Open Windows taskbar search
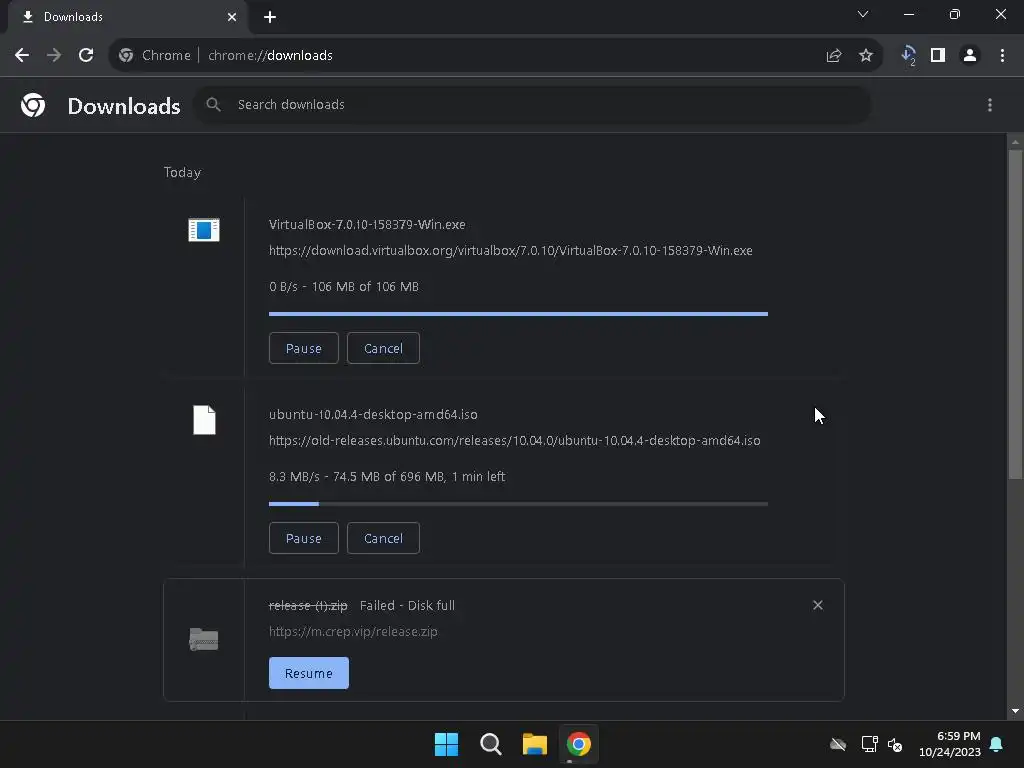Image resolution: width=1024 pixels, height=768 pixels. [490, 744]
